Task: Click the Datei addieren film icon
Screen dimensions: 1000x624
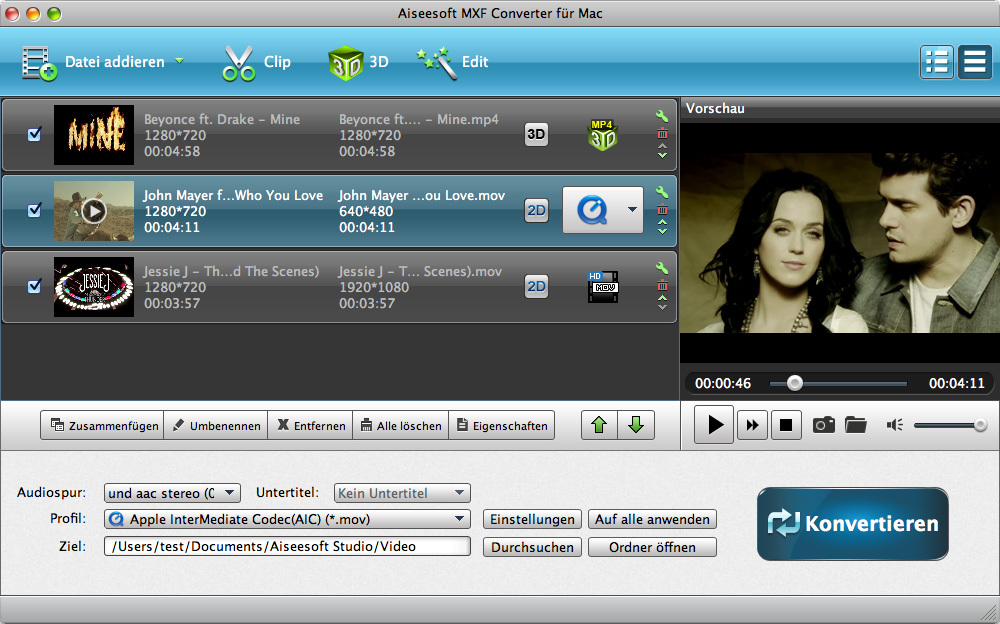Action: pyautogui.click(x=40, y=63)
